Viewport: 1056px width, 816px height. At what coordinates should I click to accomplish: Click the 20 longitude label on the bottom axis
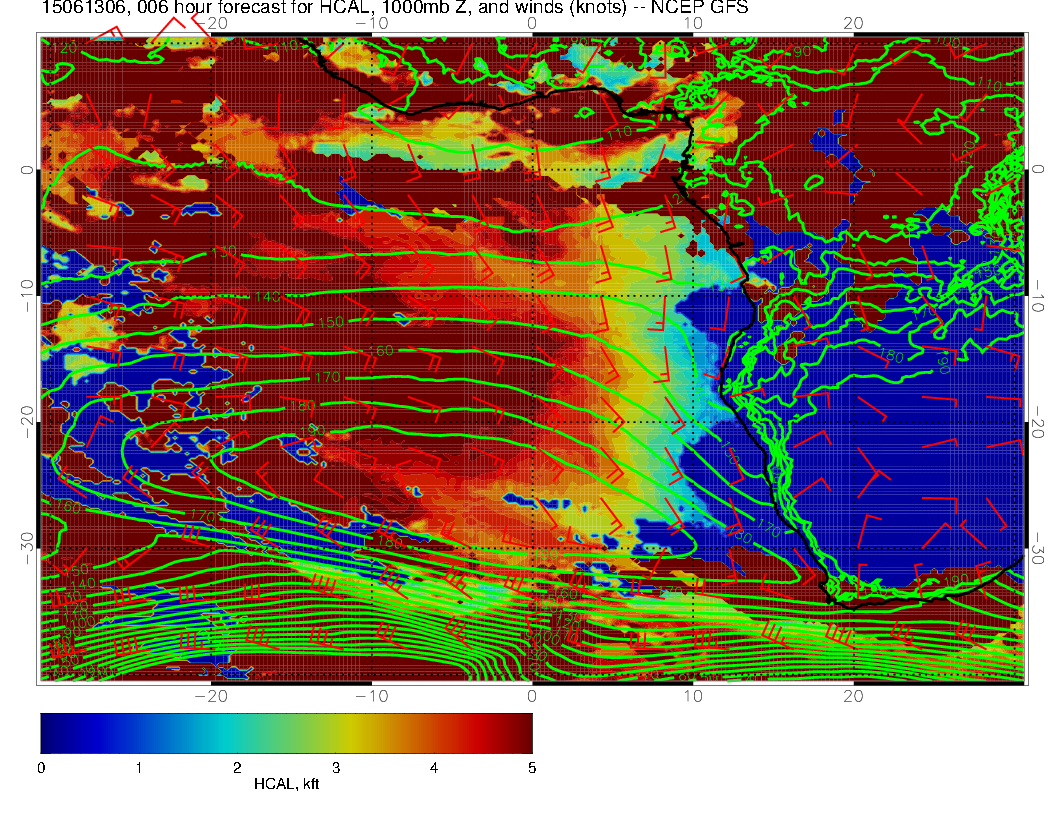[853, 696]
